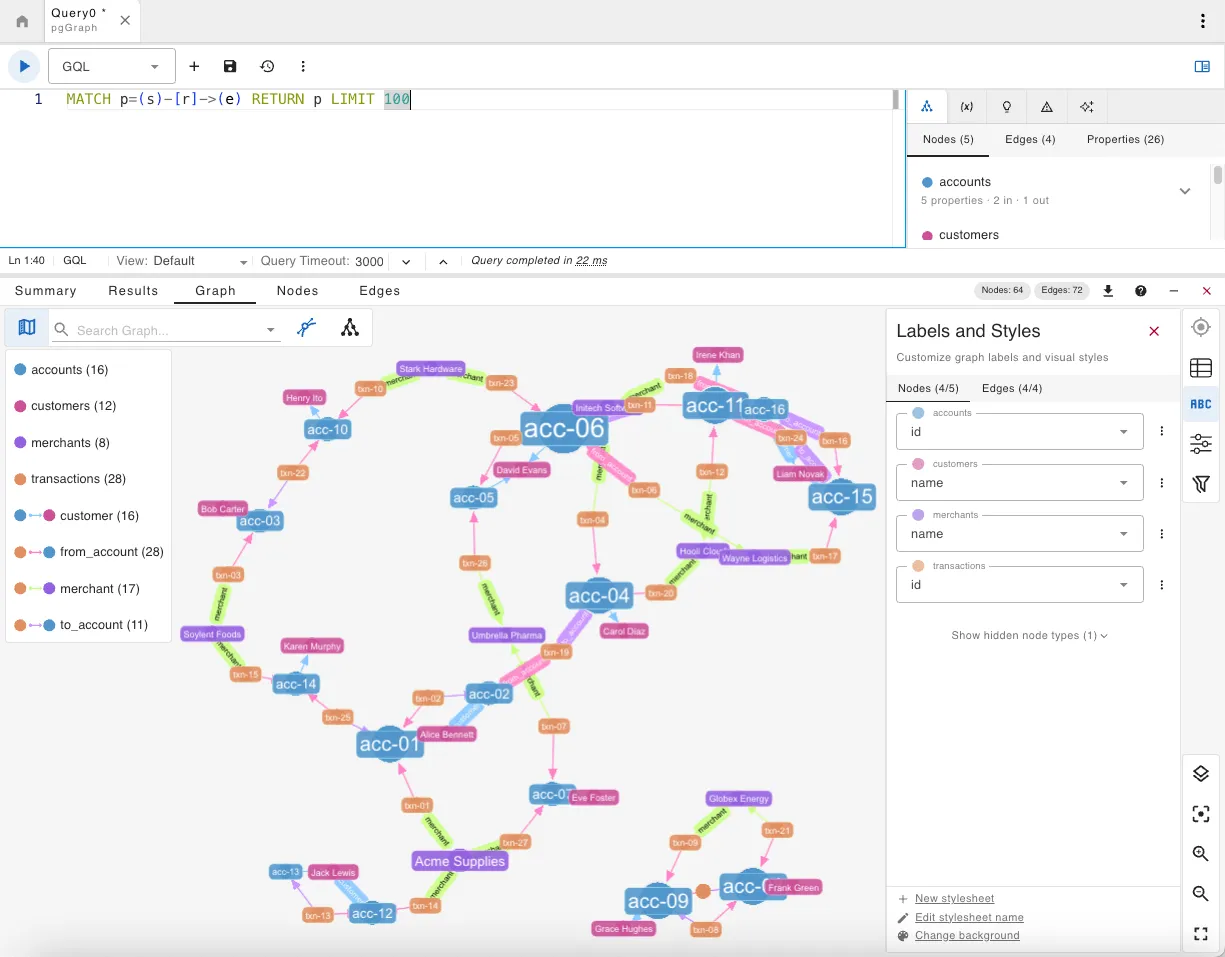The width and height of the screenshot is (1225, 957).
Task: Open query history clock icon
Action: click(267, 66)
